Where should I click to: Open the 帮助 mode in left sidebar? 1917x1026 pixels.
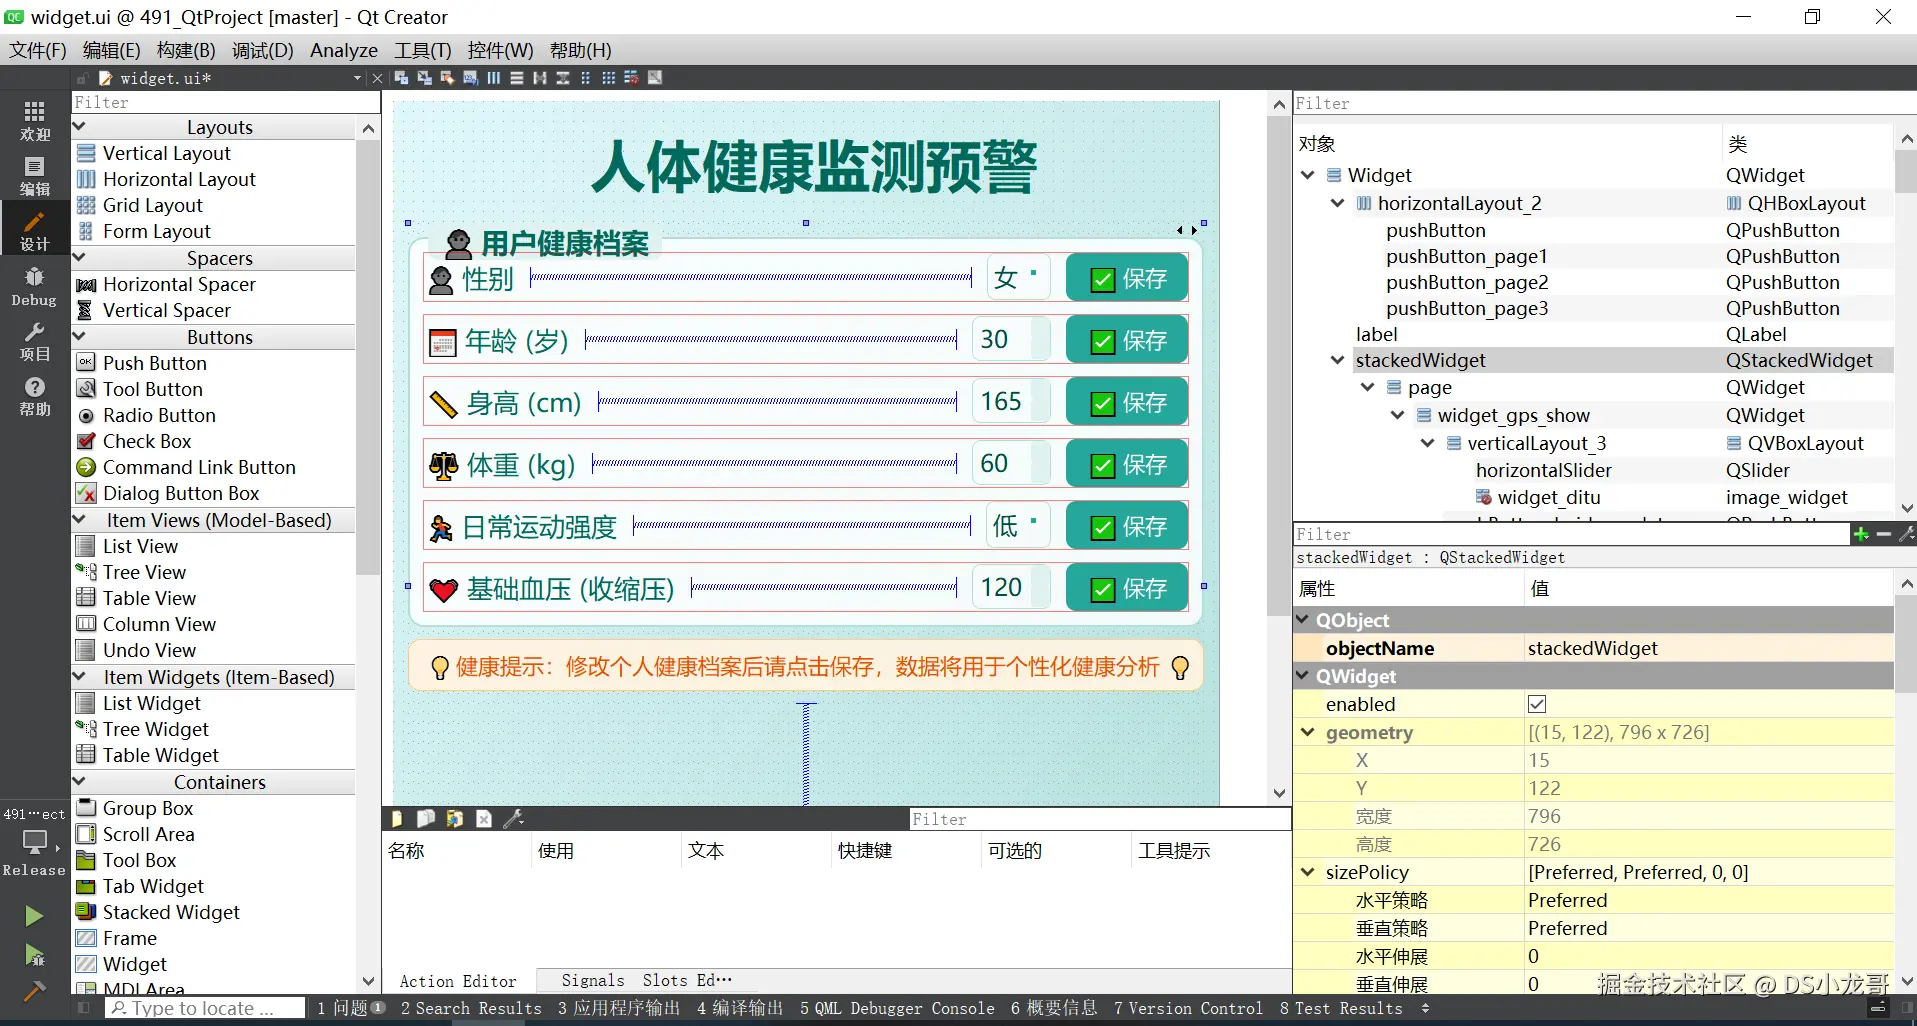(x=34, y=396)
